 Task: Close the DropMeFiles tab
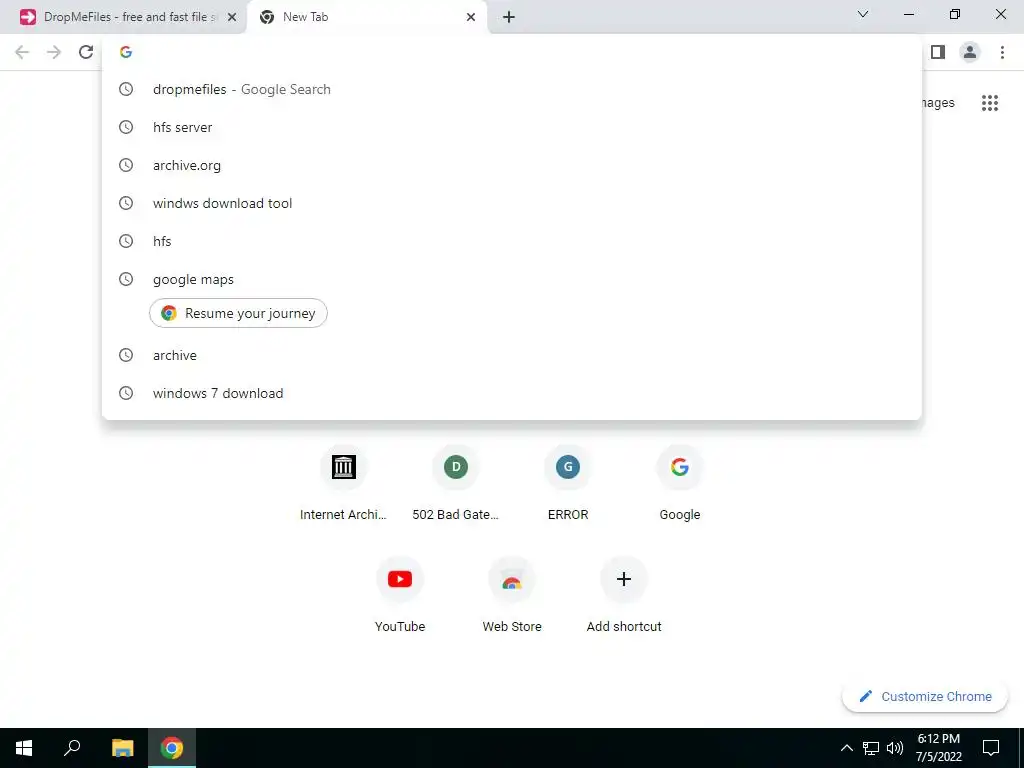(231, 18)
